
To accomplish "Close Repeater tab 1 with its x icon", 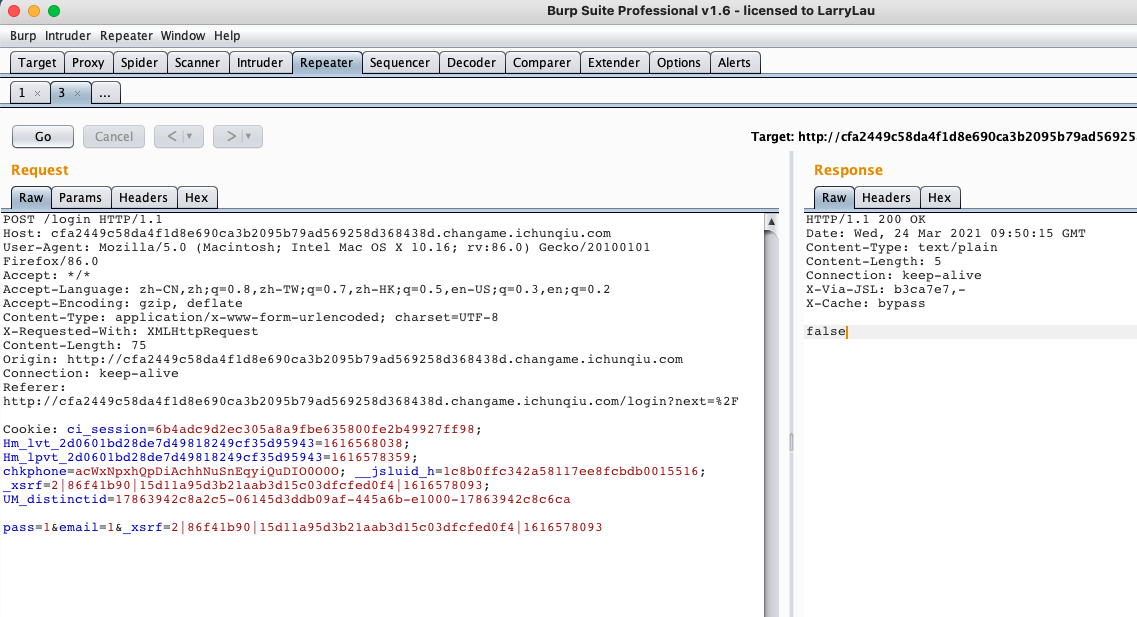I will (x=38, y=94).
